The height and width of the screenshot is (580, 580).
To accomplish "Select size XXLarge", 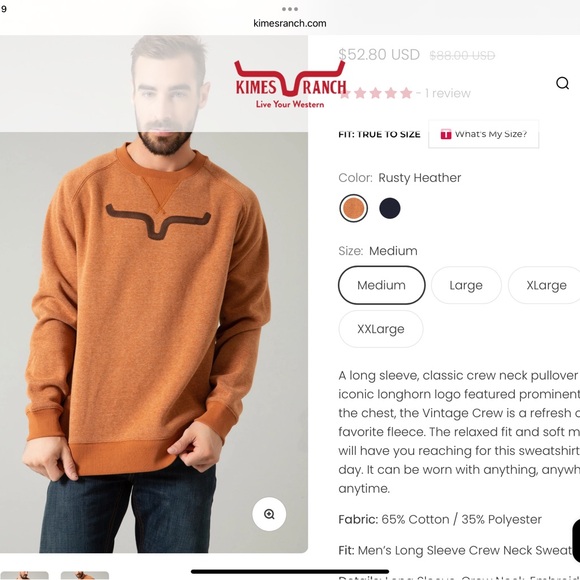I will pyautogui.click(x=381, y=329).
